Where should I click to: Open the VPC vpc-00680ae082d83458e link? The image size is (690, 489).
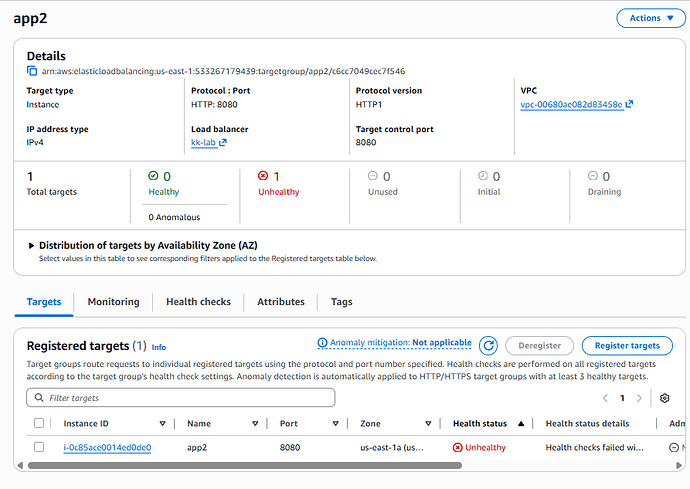[x=571, y=104]
